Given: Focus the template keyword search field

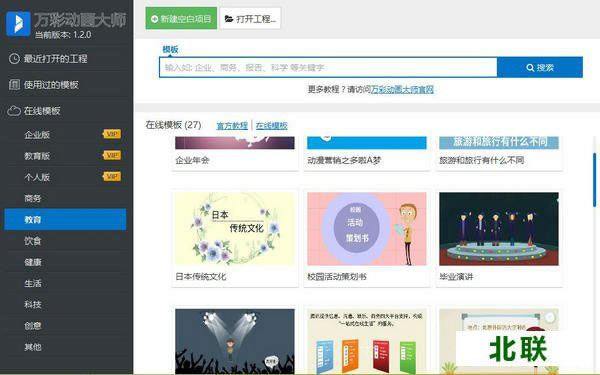Looking at the screenshot, I should (328, 67).
